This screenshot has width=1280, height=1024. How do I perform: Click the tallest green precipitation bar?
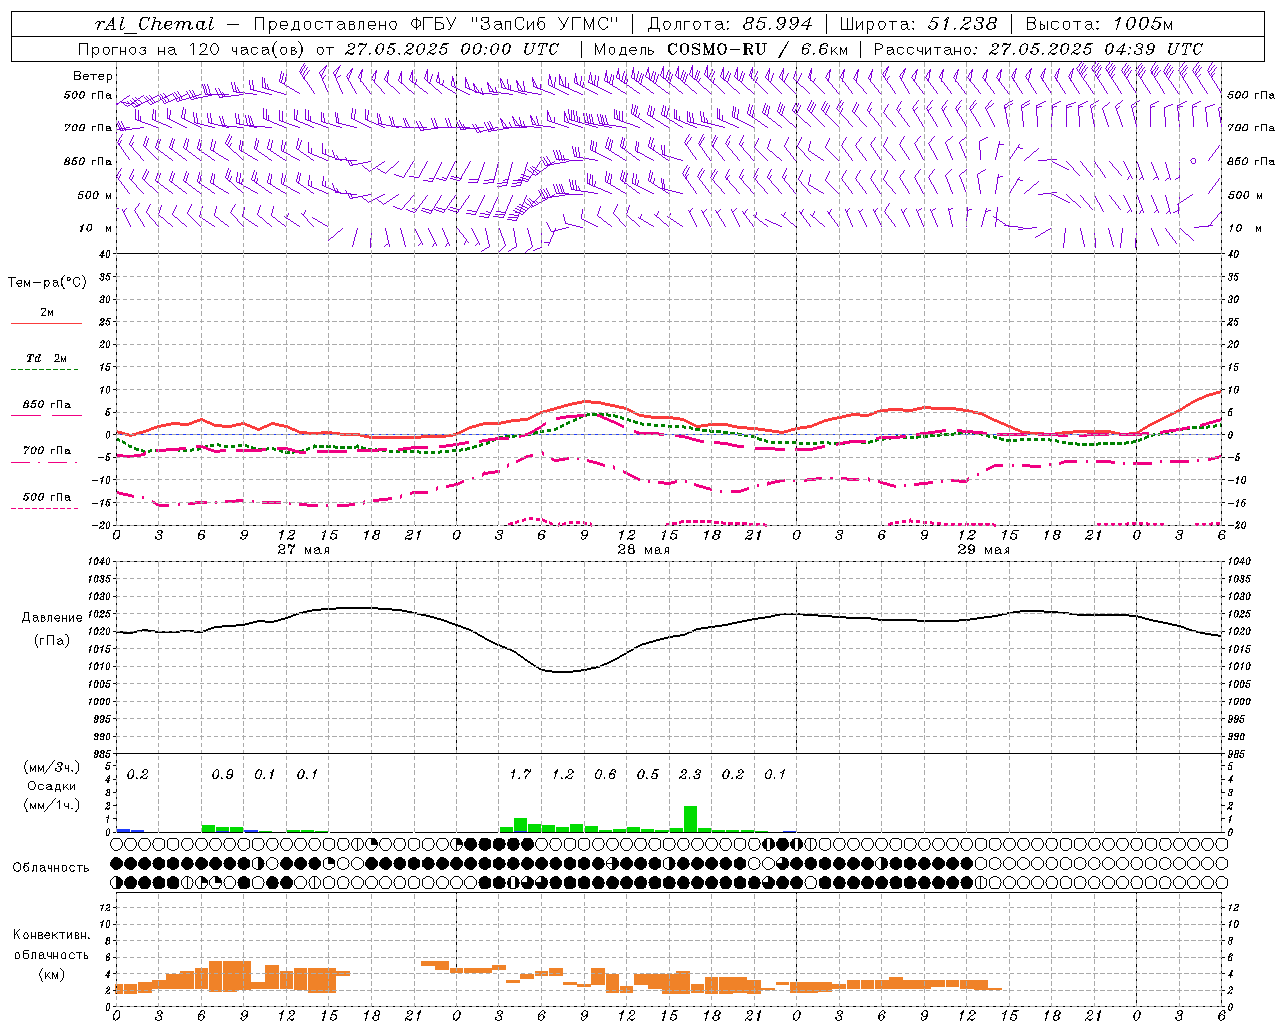point(691,819)
